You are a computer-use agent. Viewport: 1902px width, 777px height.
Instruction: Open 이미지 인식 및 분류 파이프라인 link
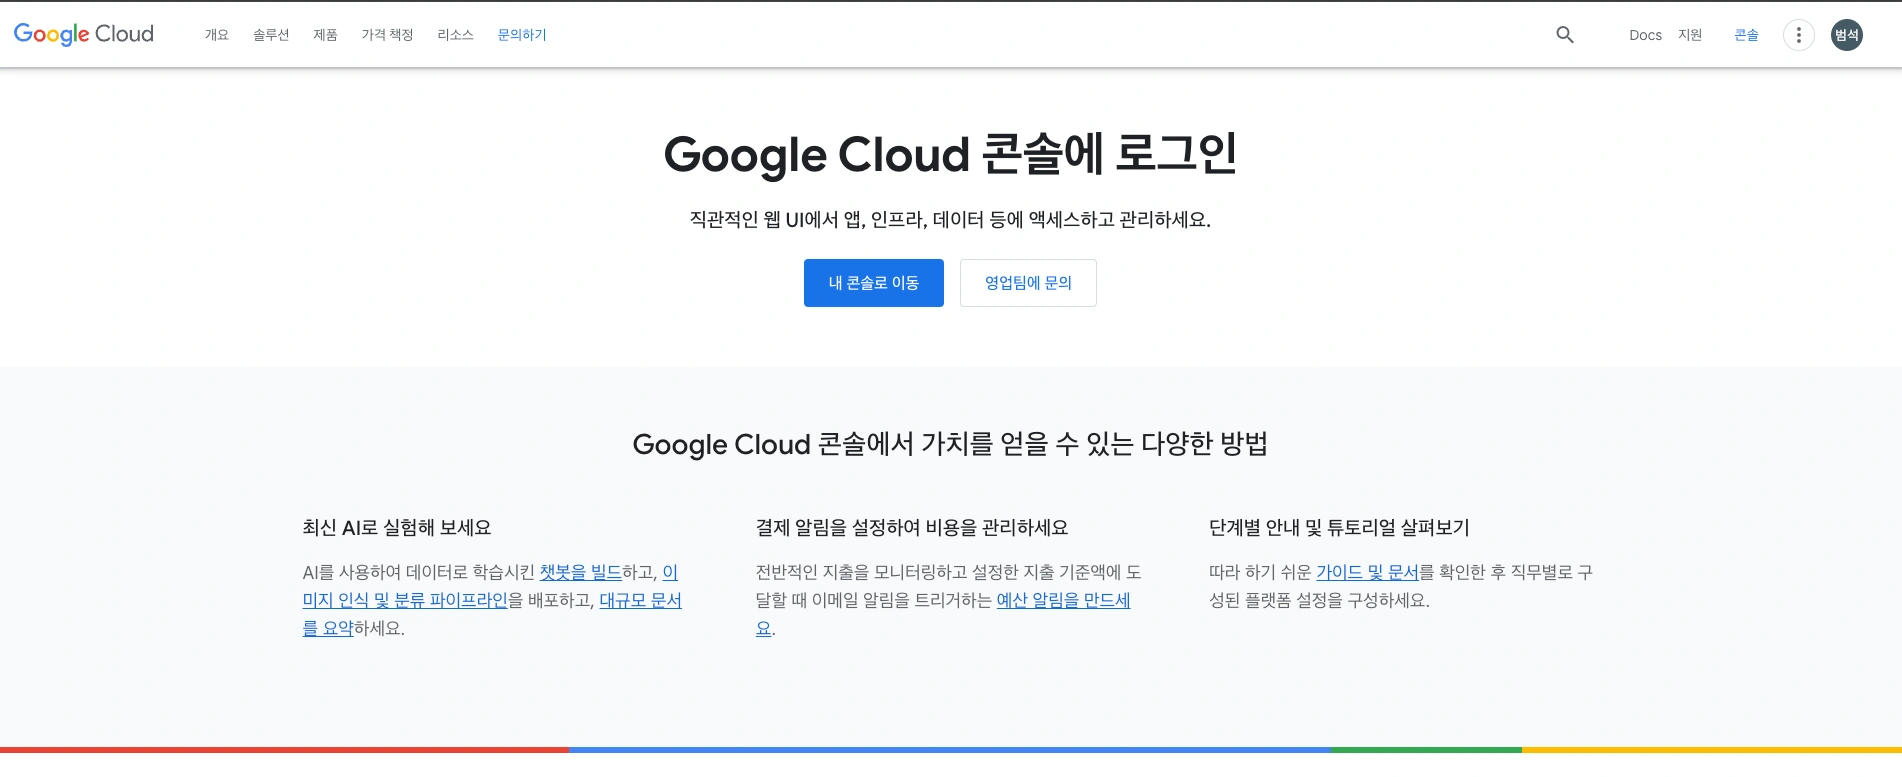[x=405, y=601]
